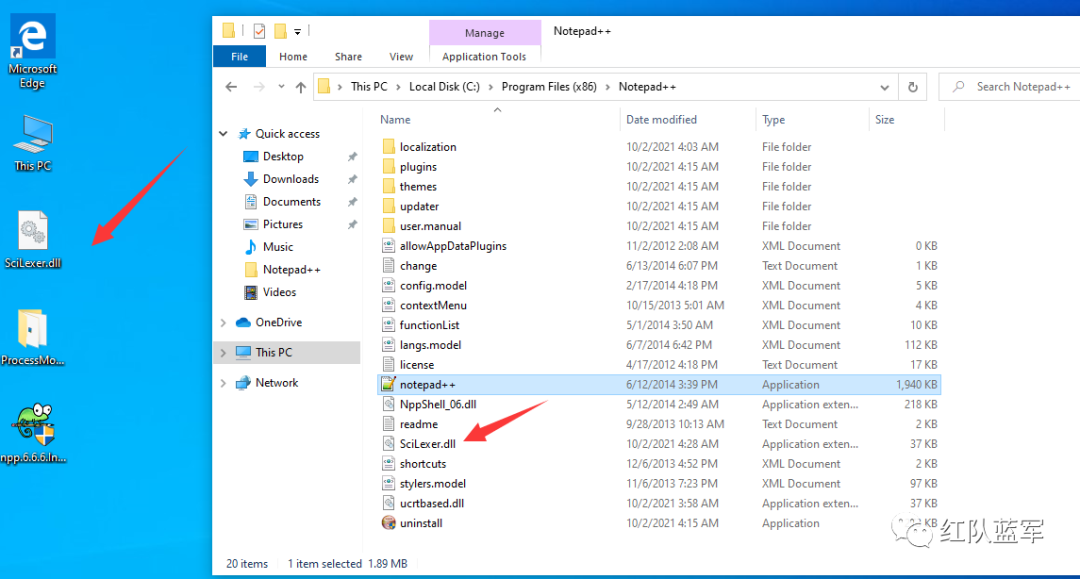Screen dimensions: 1080x579
Task: Select the ucrtbased.dll file icon
Action: (x=388, y=503)
